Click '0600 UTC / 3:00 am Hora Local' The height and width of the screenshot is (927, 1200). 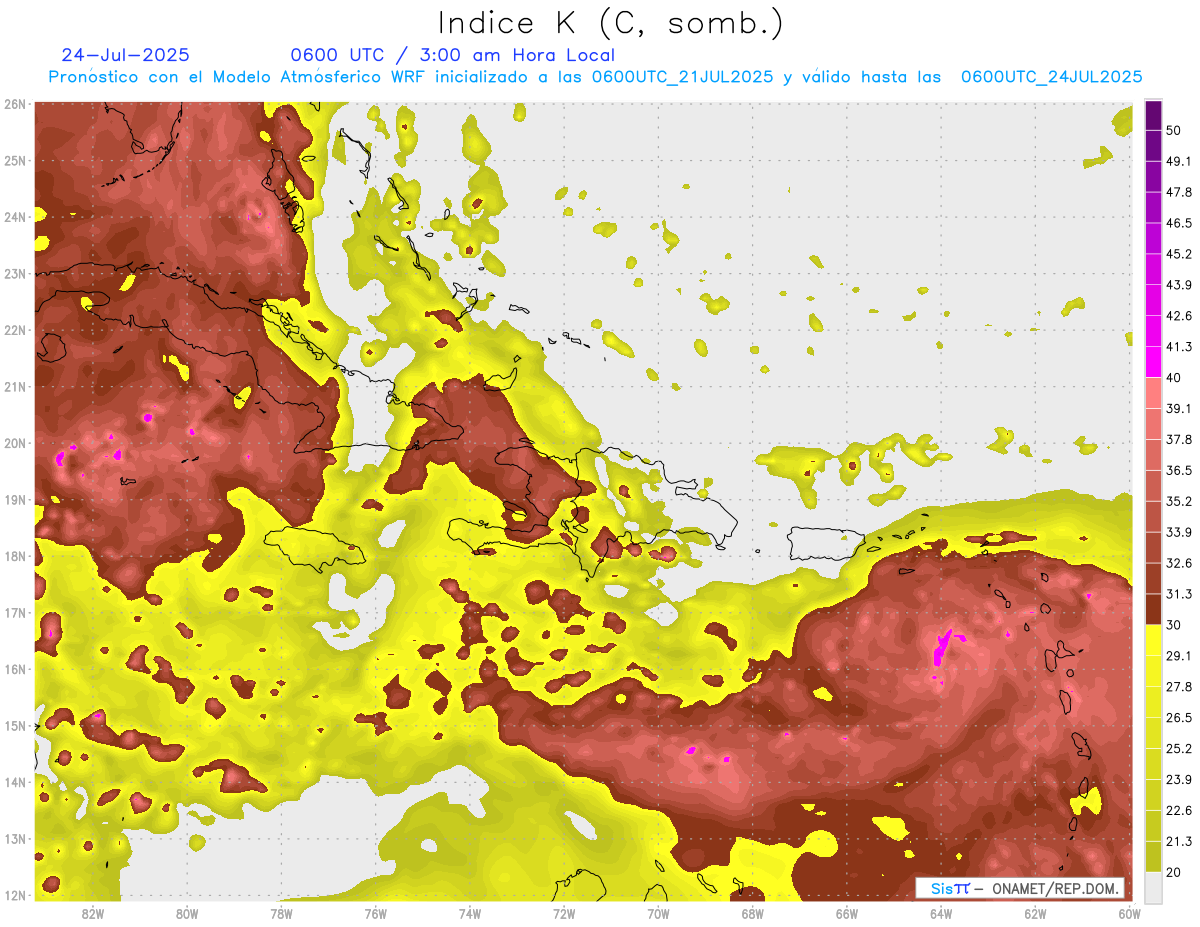453,55
